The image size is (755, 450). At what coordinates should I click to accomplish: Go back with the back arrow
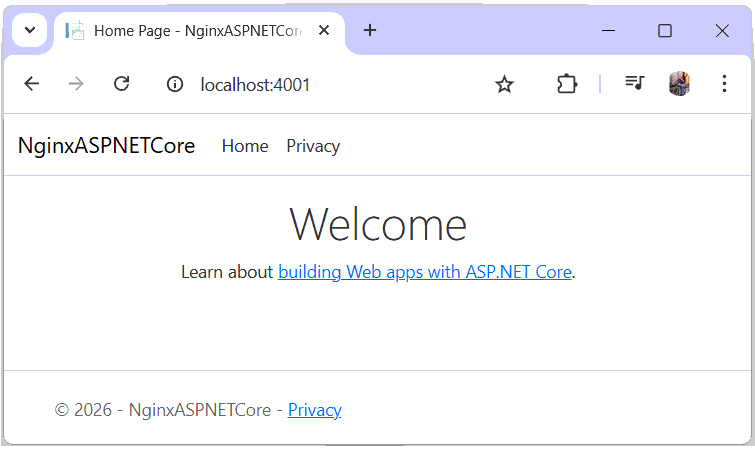(x=32, y=84)
